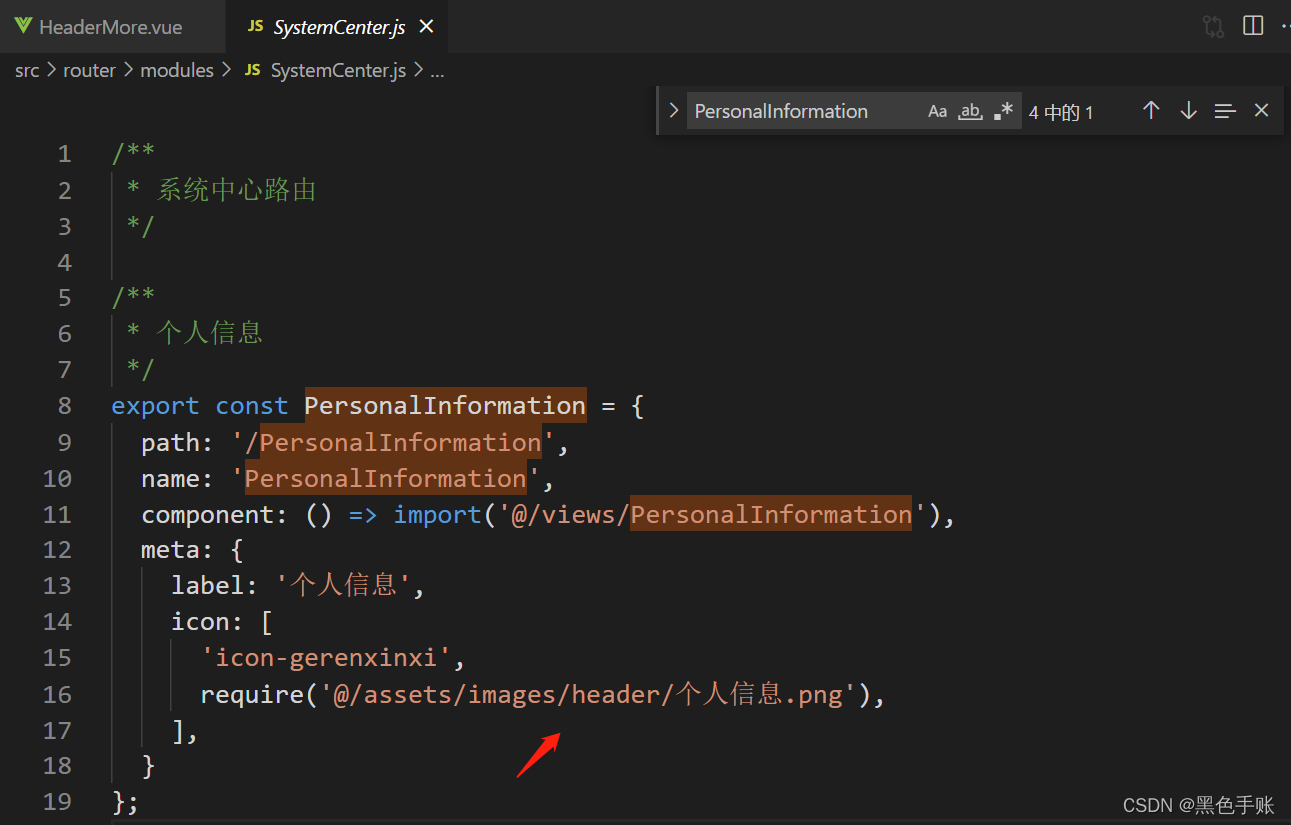The image size is (1291, 825).
Task: Click the export keyword on line 8
Action: click(x=155, y=406)
